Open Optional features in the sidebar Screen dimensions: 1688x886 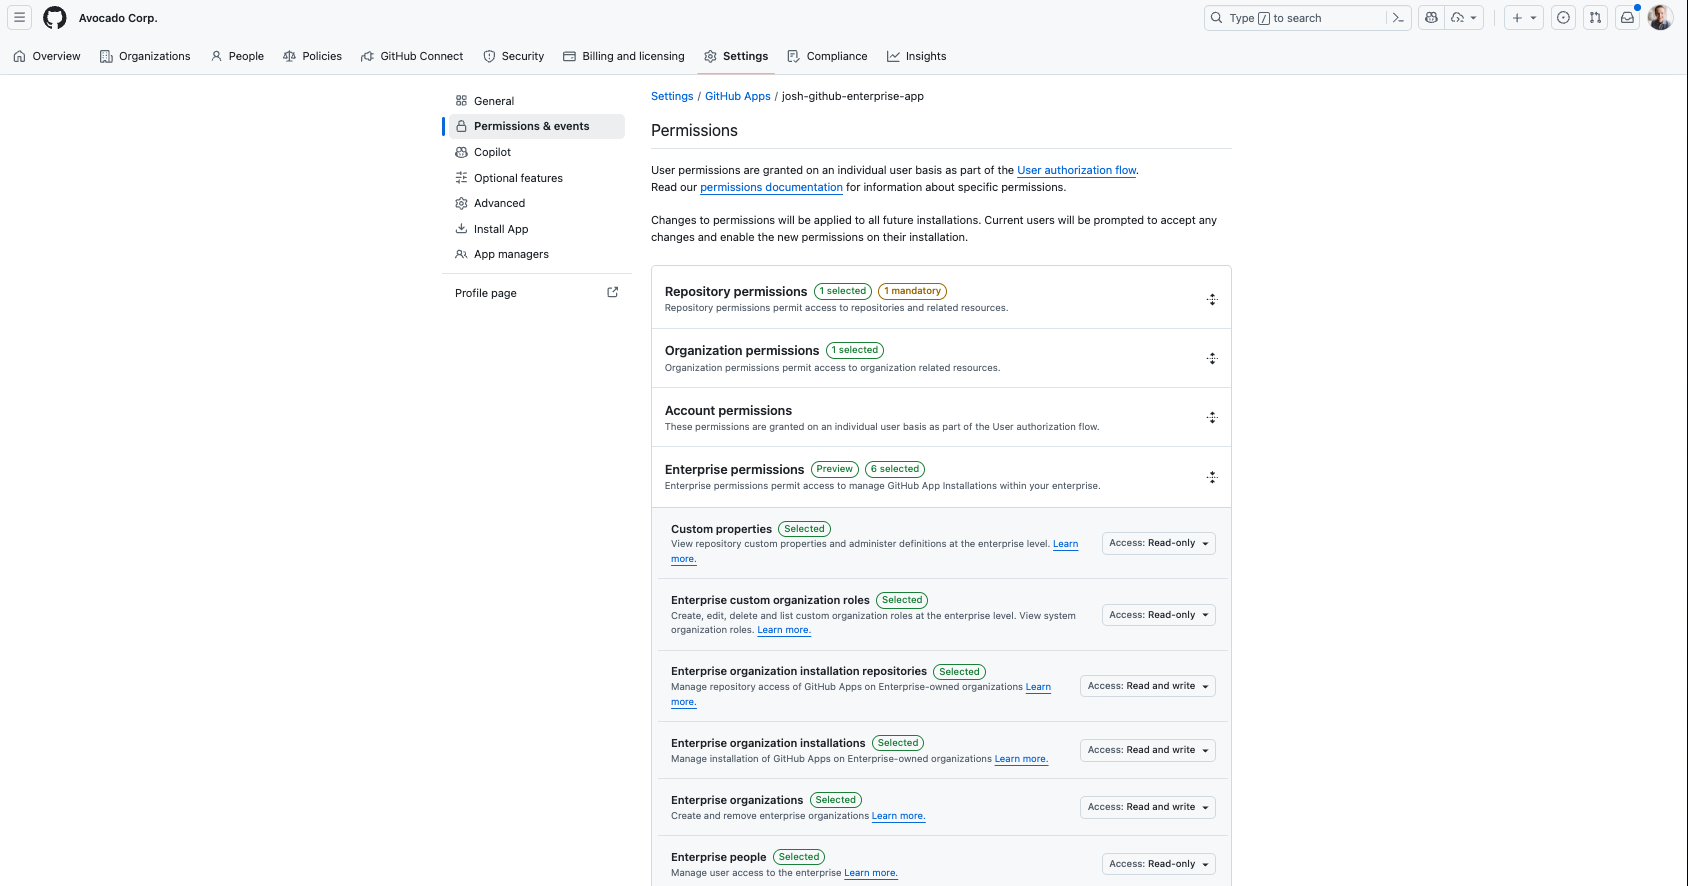click(x=537, y=178)
